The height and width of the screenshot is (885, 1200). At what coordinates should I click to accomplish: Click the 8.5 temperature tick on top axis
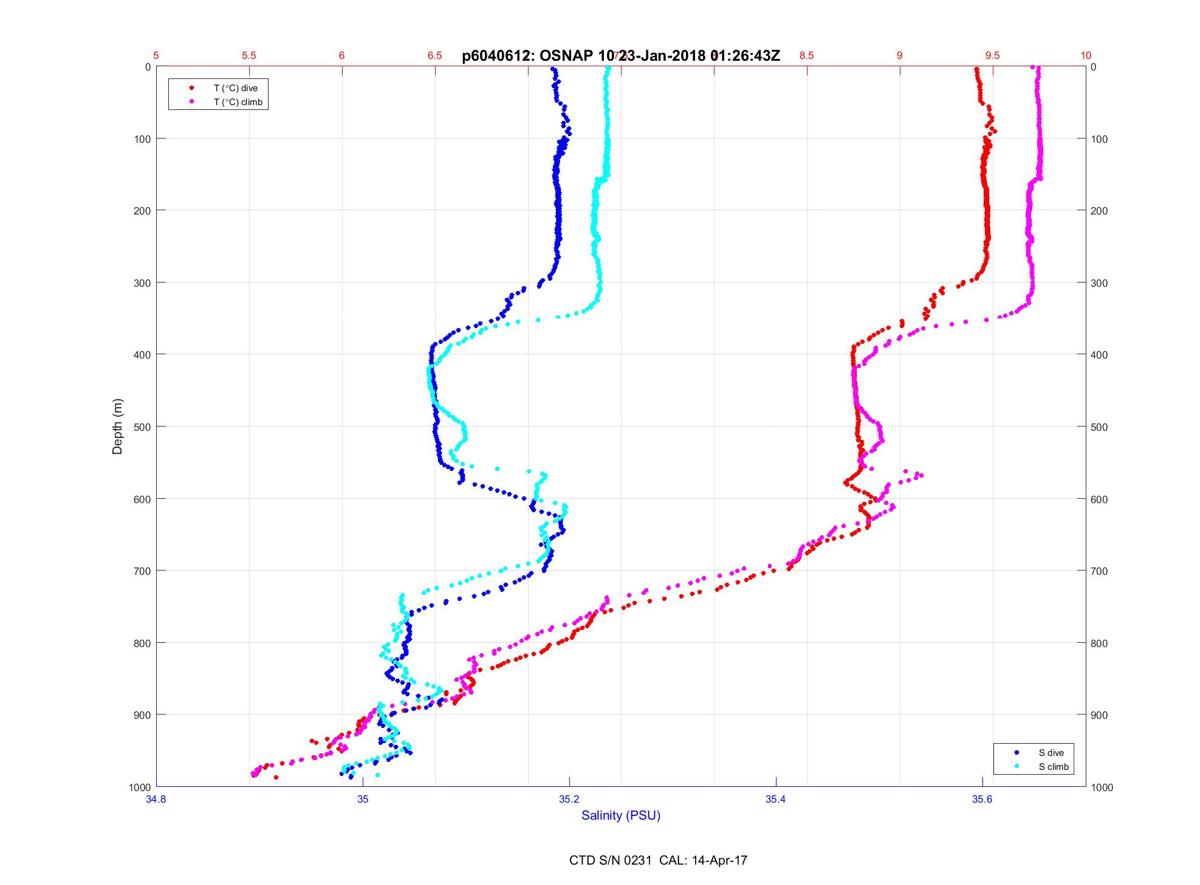click(806, 56)
